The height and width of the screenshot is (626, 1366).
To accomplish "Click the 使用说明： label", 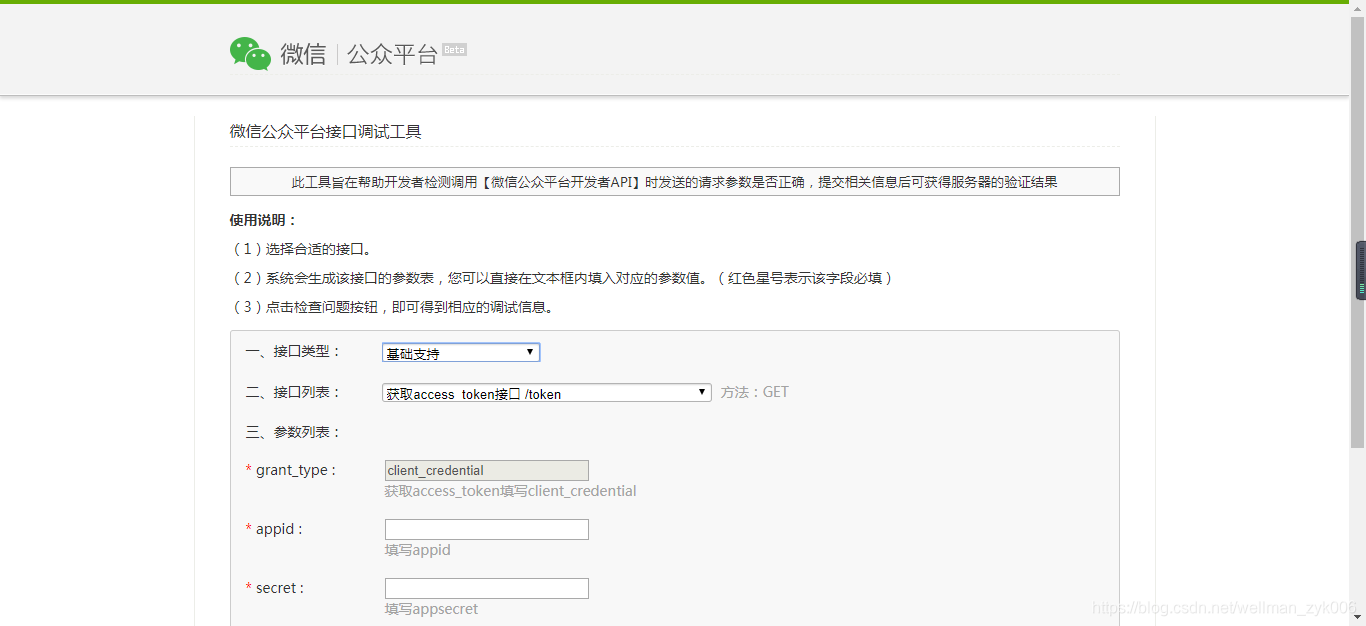I will point(263,220).
